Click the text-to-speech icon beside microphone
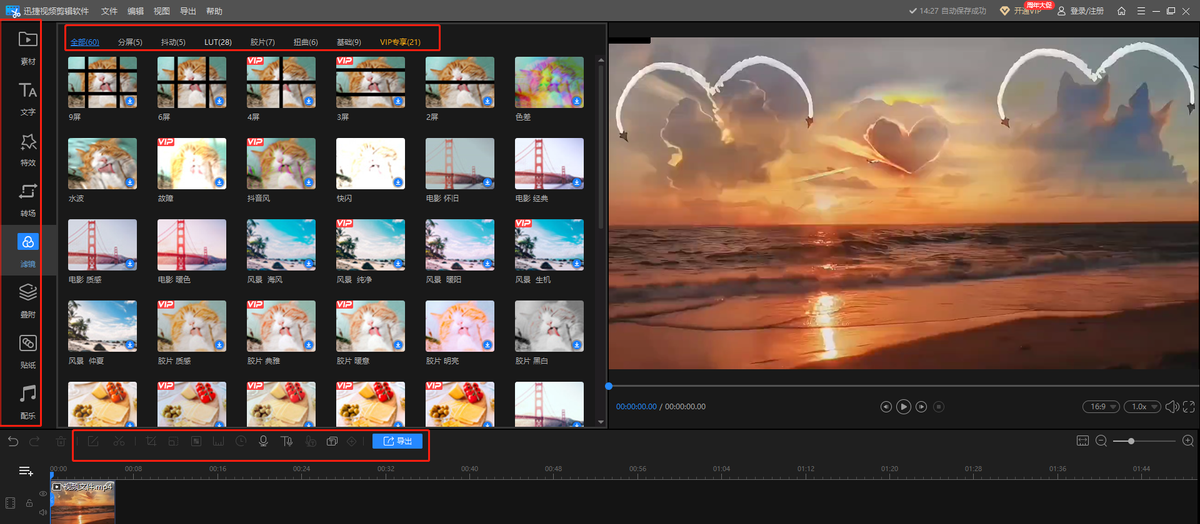Screen dimensions: 1200x524 (x=287, y=441)
